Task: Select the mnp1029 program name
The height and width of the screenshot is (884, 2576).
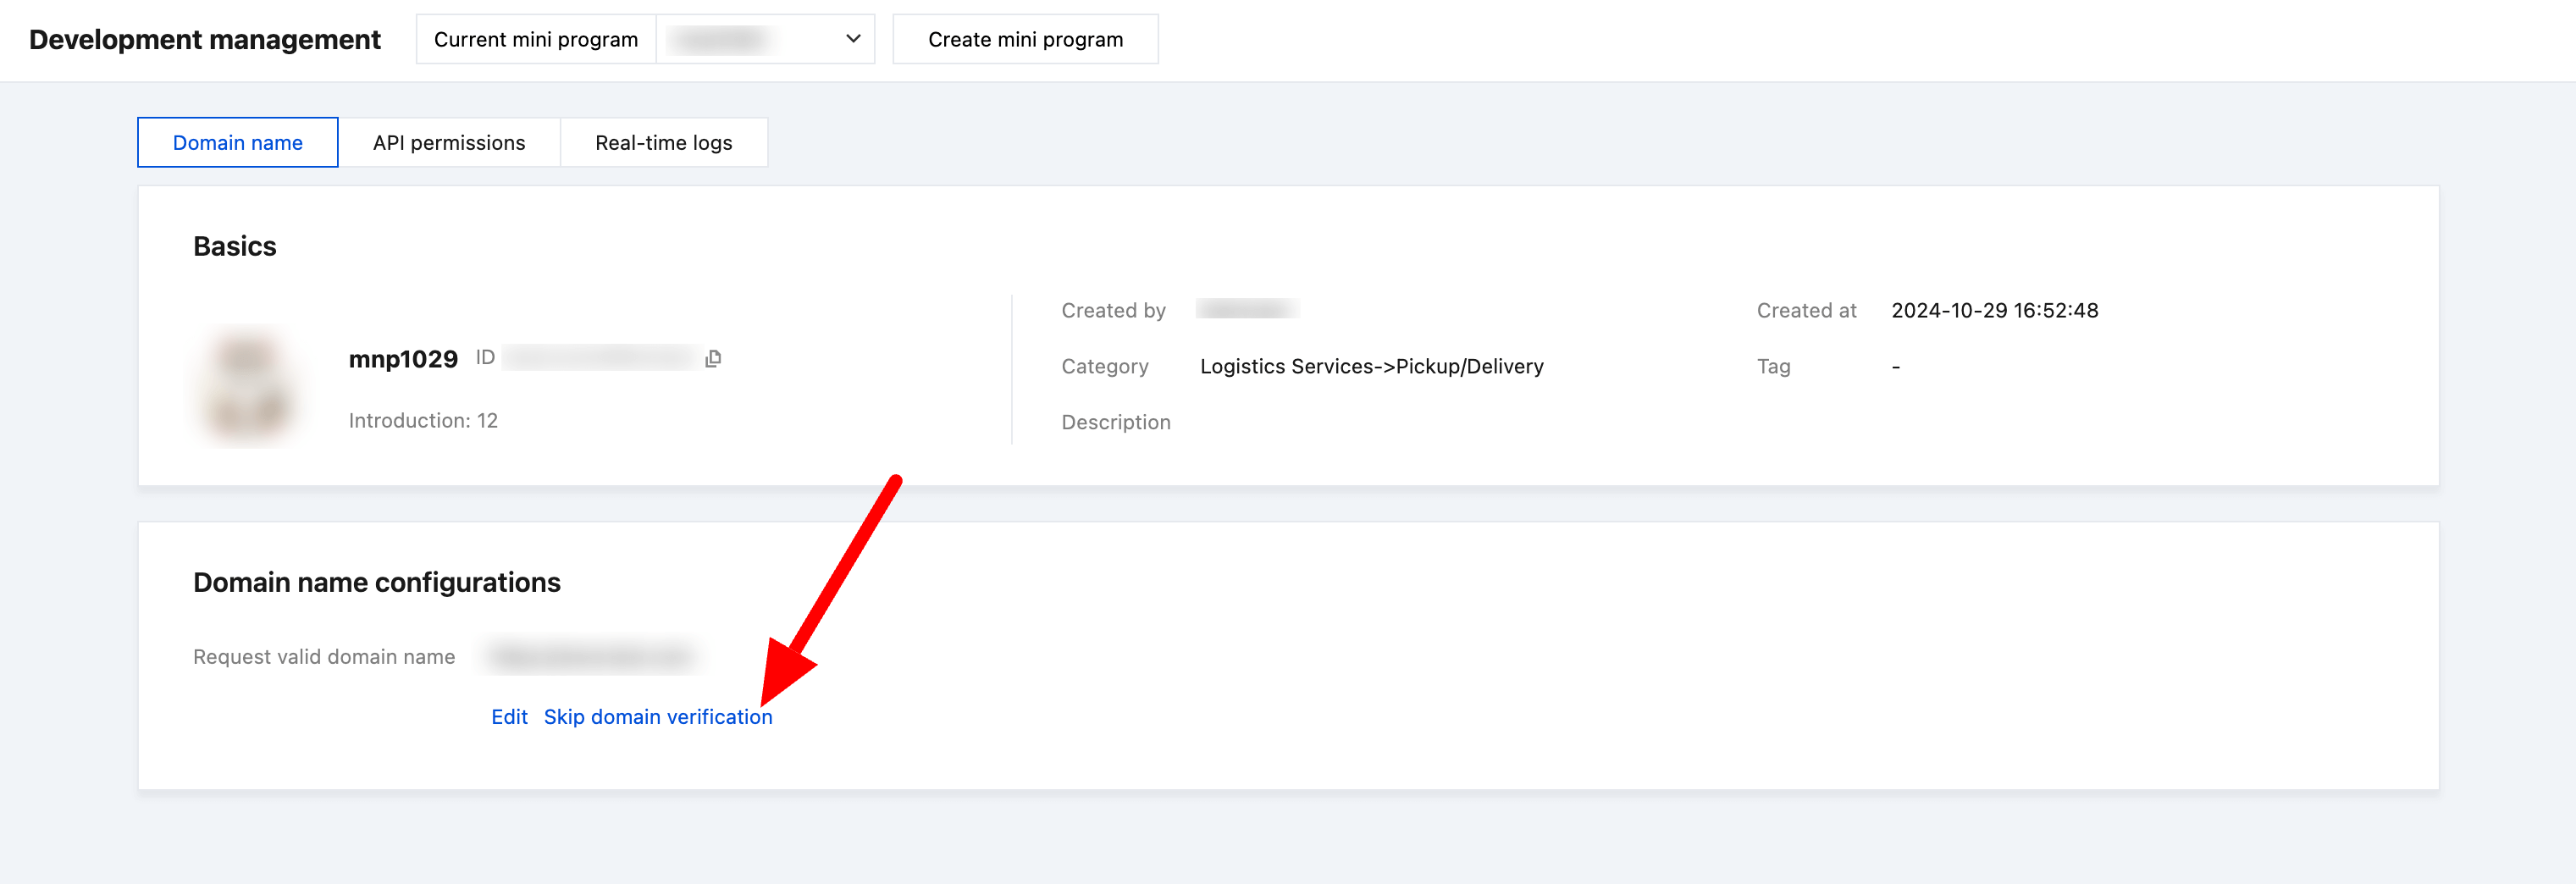Action: coord(403,359)
